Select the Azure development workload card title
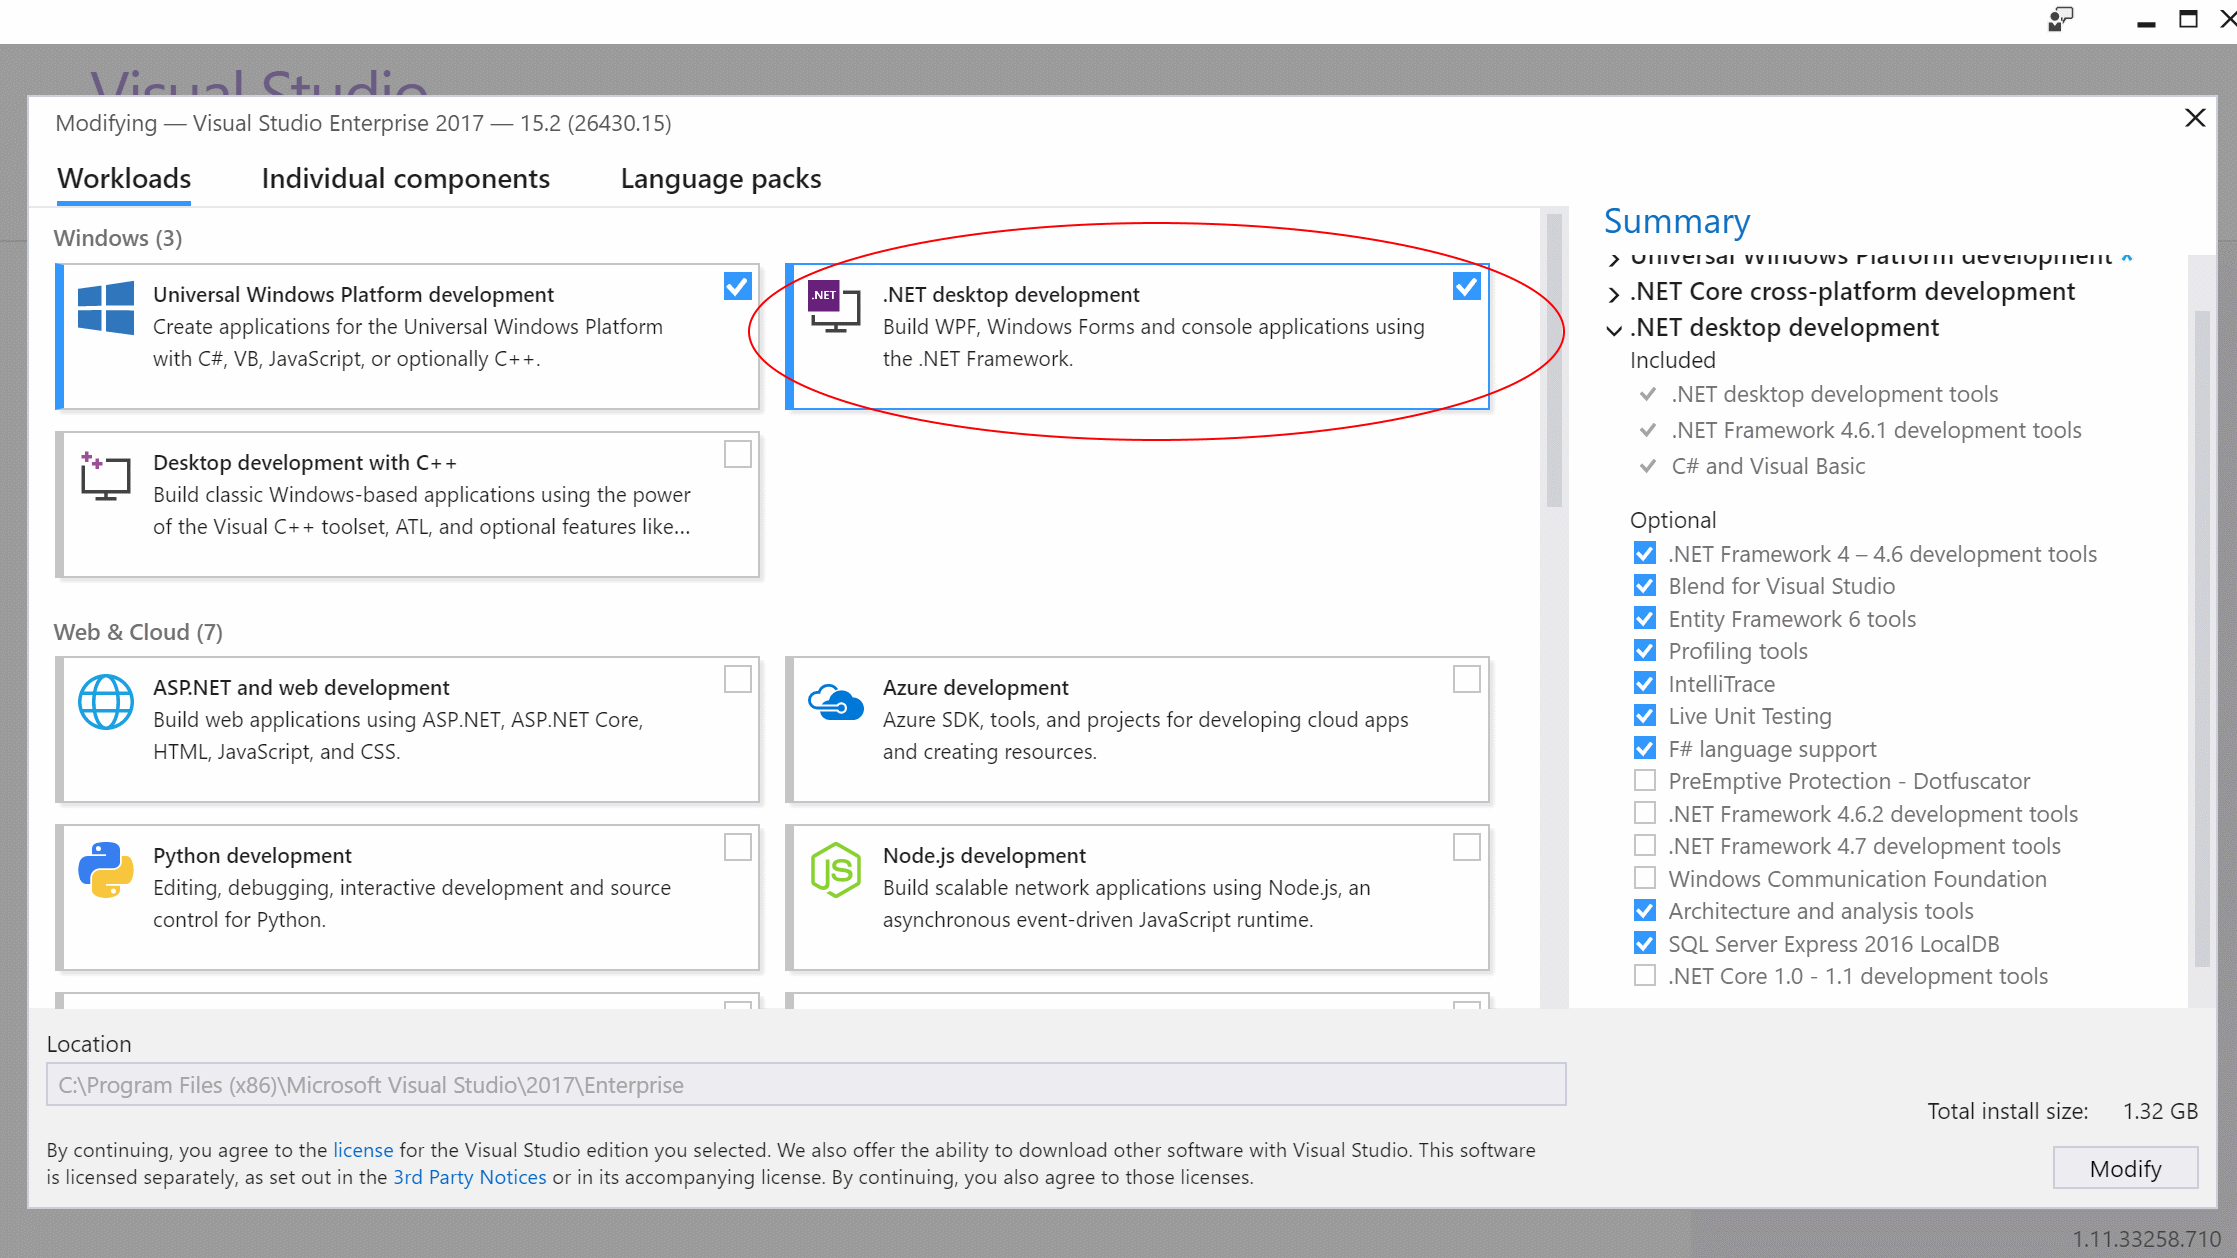 tap(975, 688)
